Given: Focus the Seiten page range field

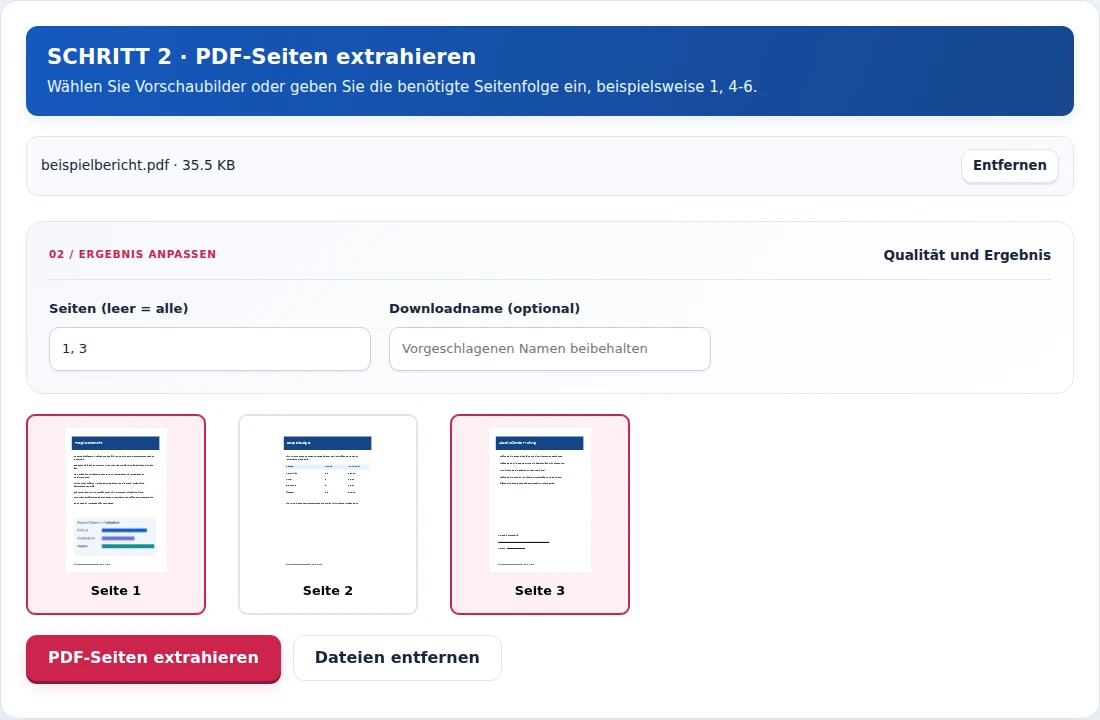Looking at the screenshot, I should tap(210, 349).
